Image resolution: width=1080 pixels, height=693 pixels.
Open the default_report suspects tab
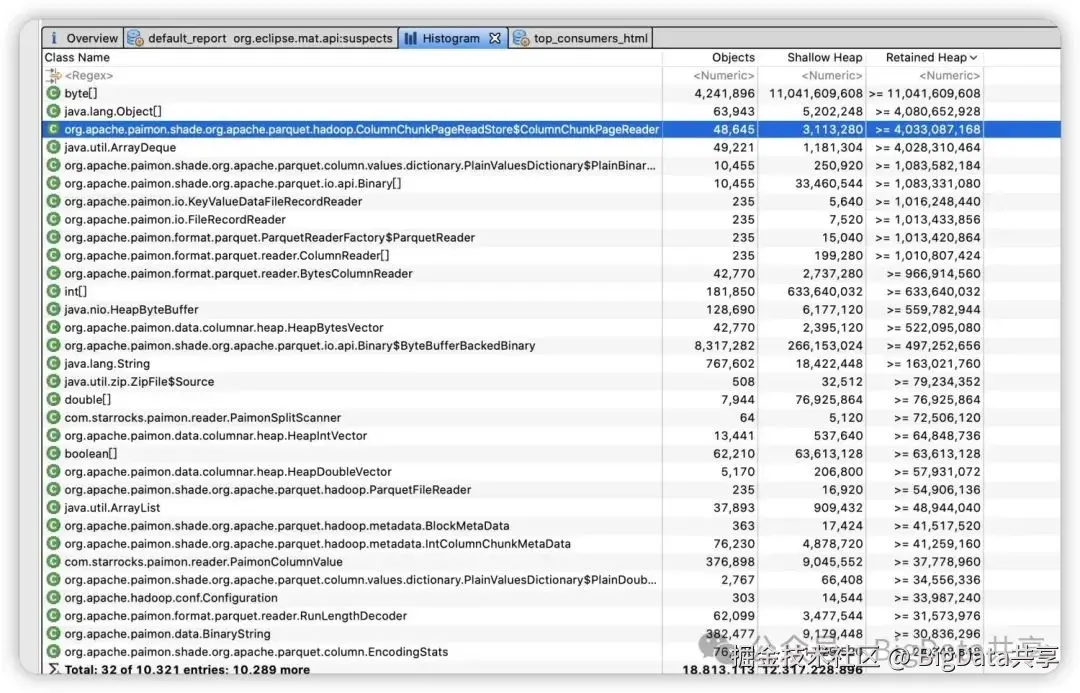click(x=261, y=39)
